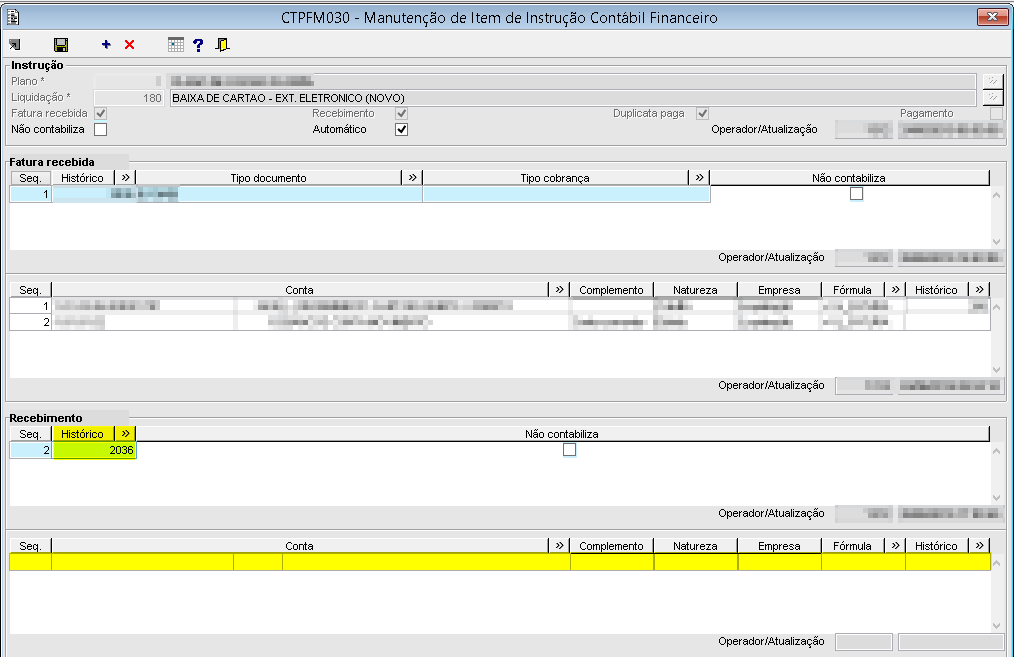
Task: Click Natureza header in Fatura recebida accounts grid
Action: (695, 290)
